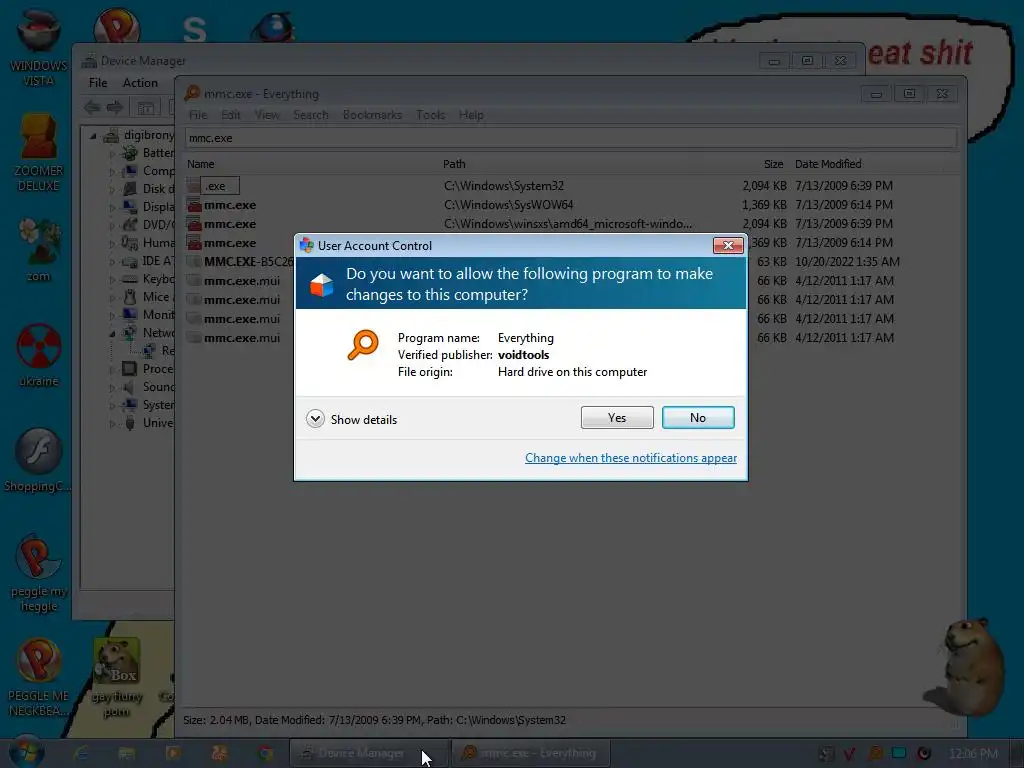Select Mice device category icon
The width and height of the screenshot is (1024, 768).
click(x=130, y=297)
